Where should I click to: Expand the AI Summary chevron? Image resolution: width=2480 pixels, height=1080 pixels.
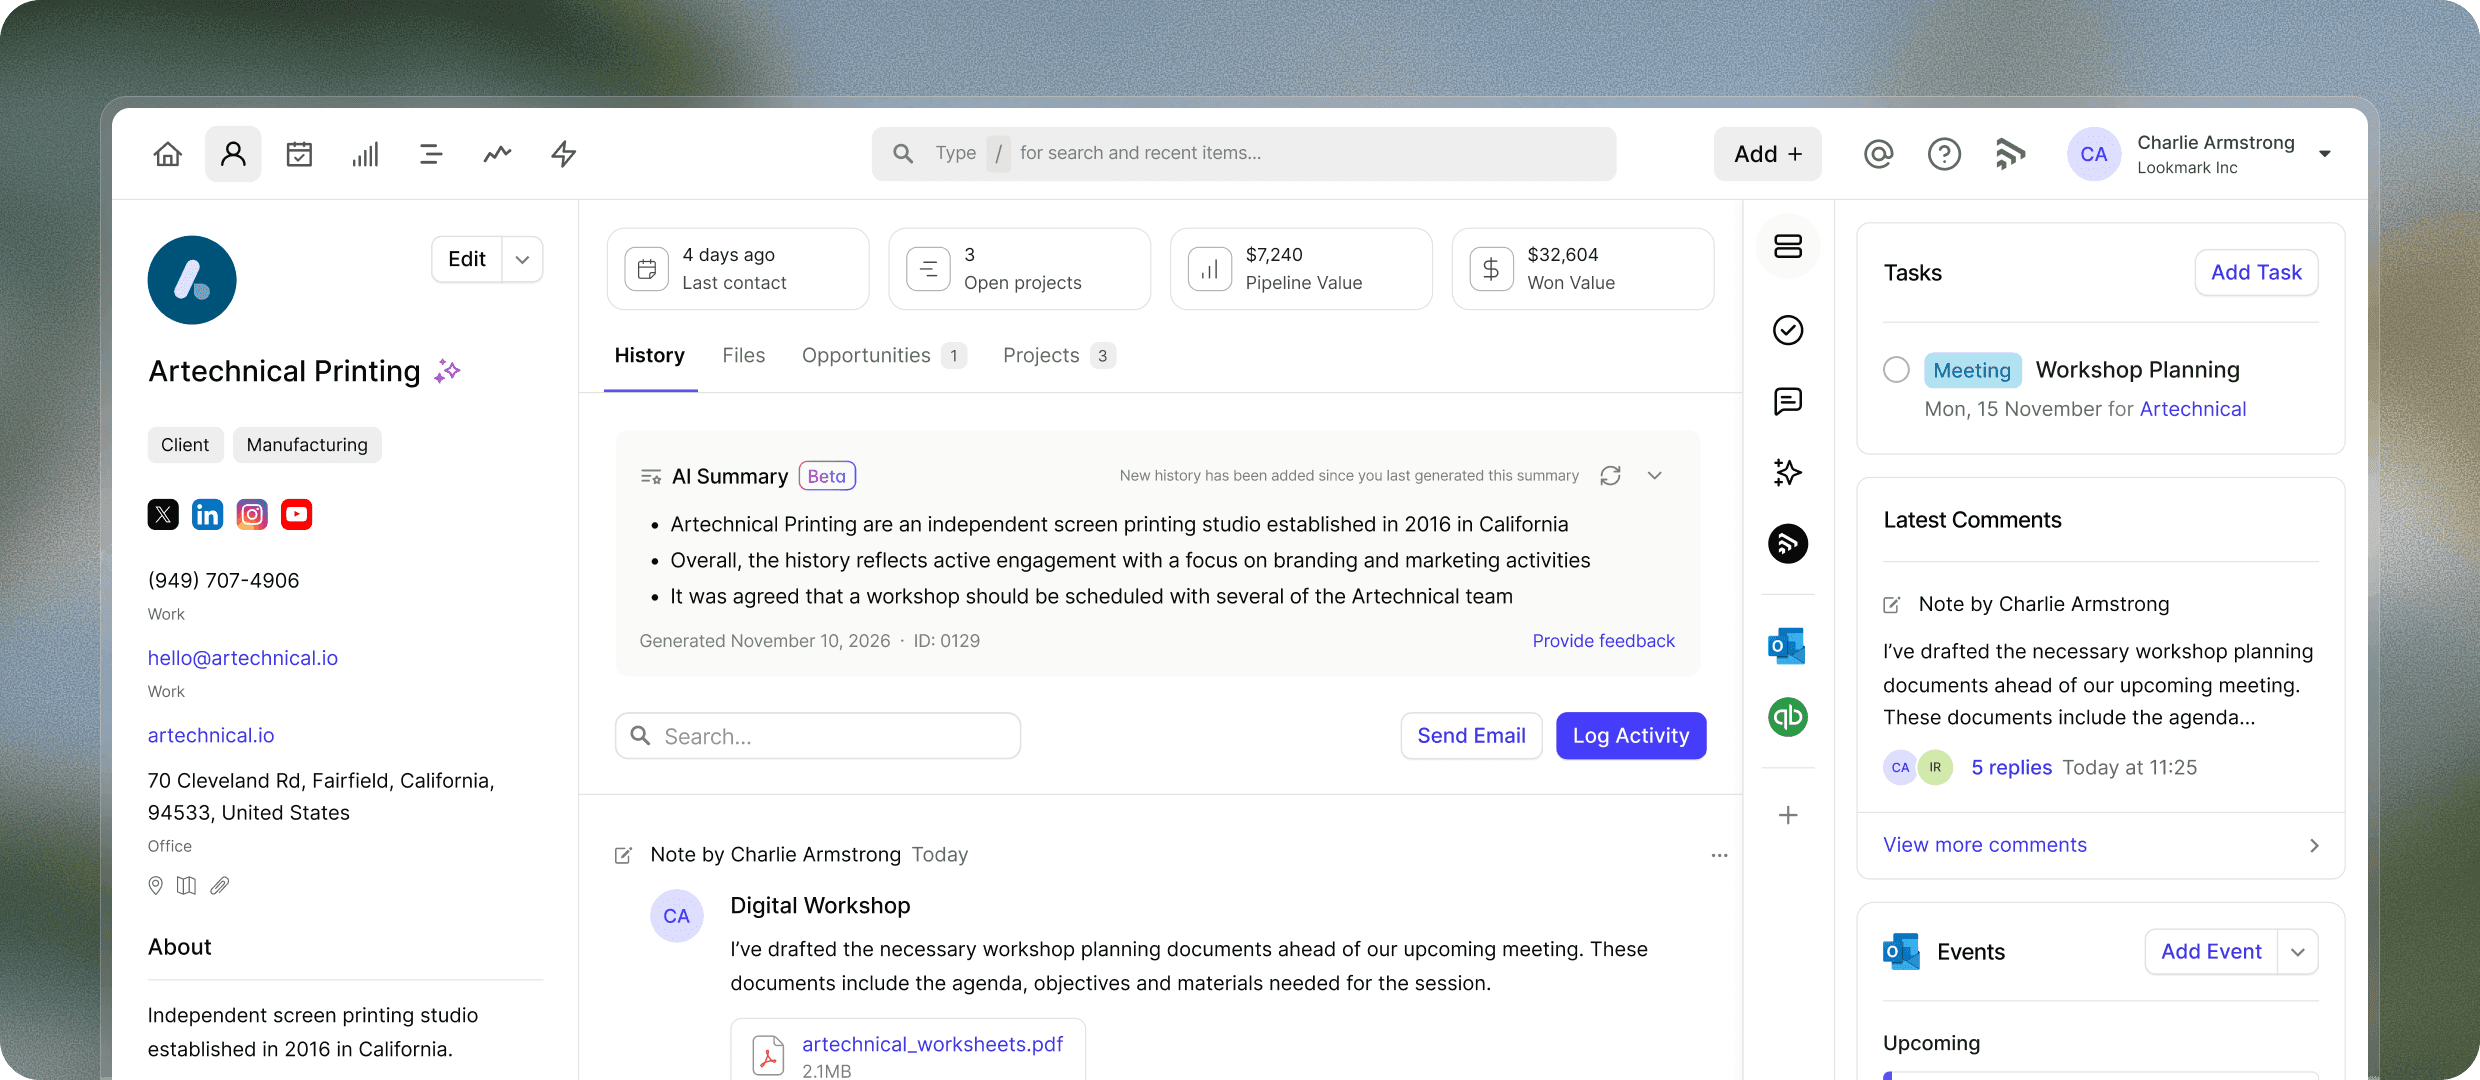point(1655,475)
